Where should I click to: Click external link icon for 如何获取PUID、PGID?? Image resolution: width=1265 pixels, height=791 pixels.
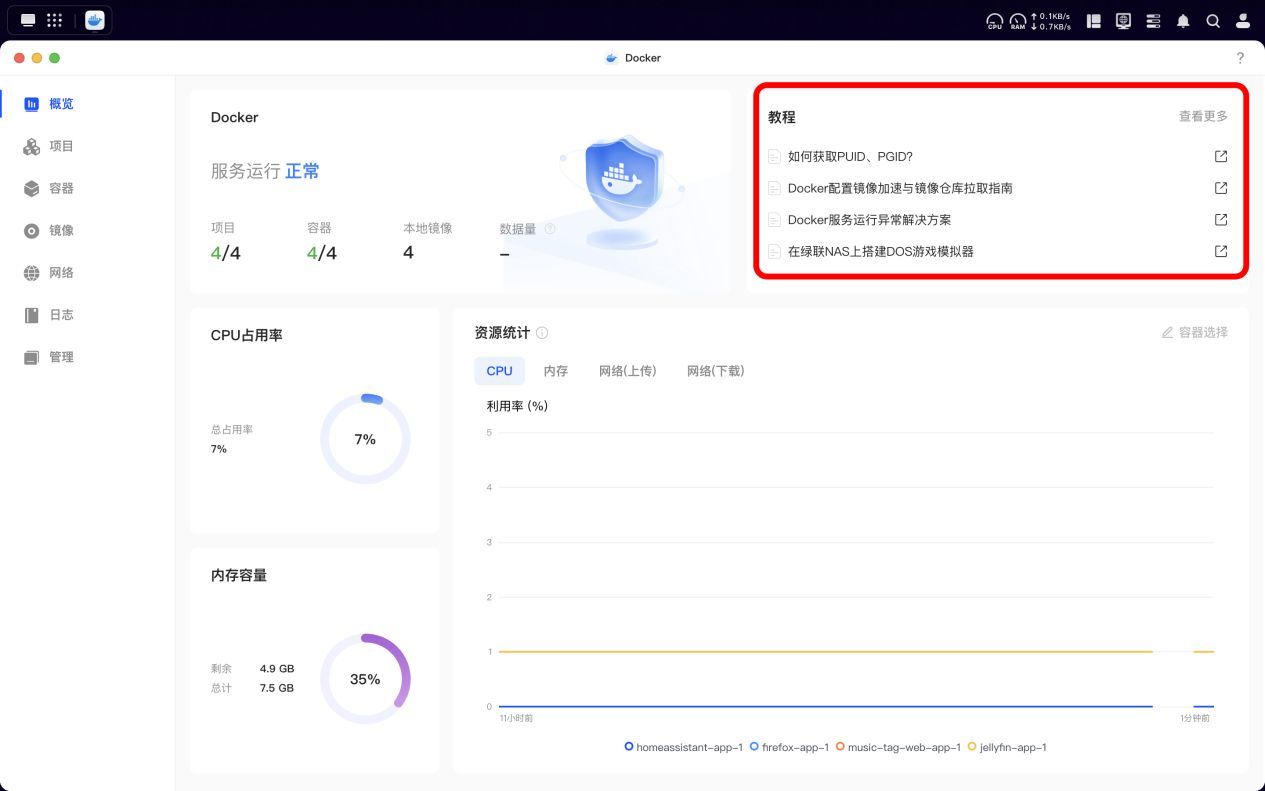[x=1221, y=156]
